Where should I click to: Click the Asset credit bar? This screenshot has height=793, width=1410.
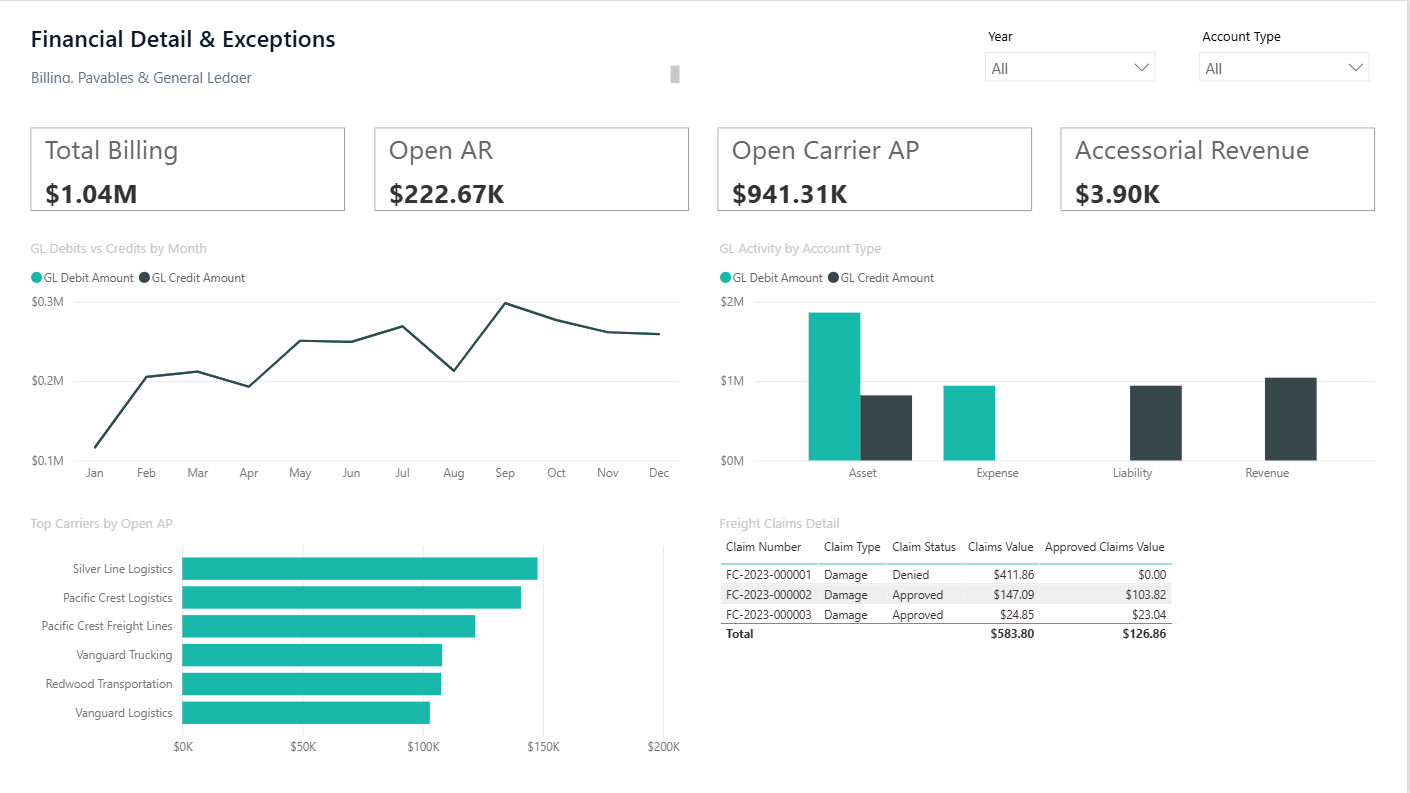tap(886, 428)
